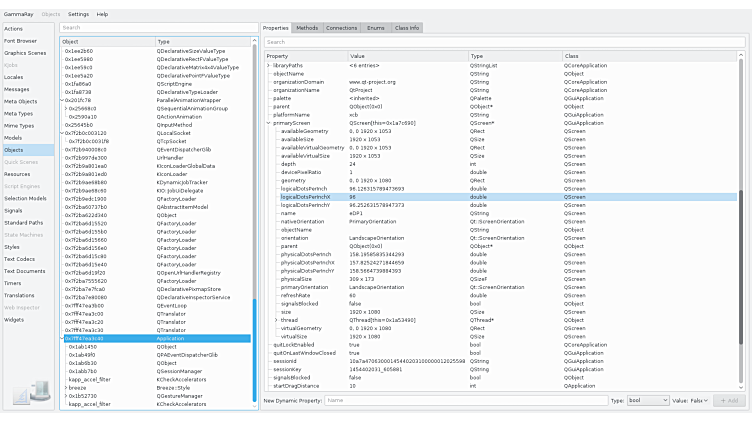Switch to the Methods tab

[307, 28]
